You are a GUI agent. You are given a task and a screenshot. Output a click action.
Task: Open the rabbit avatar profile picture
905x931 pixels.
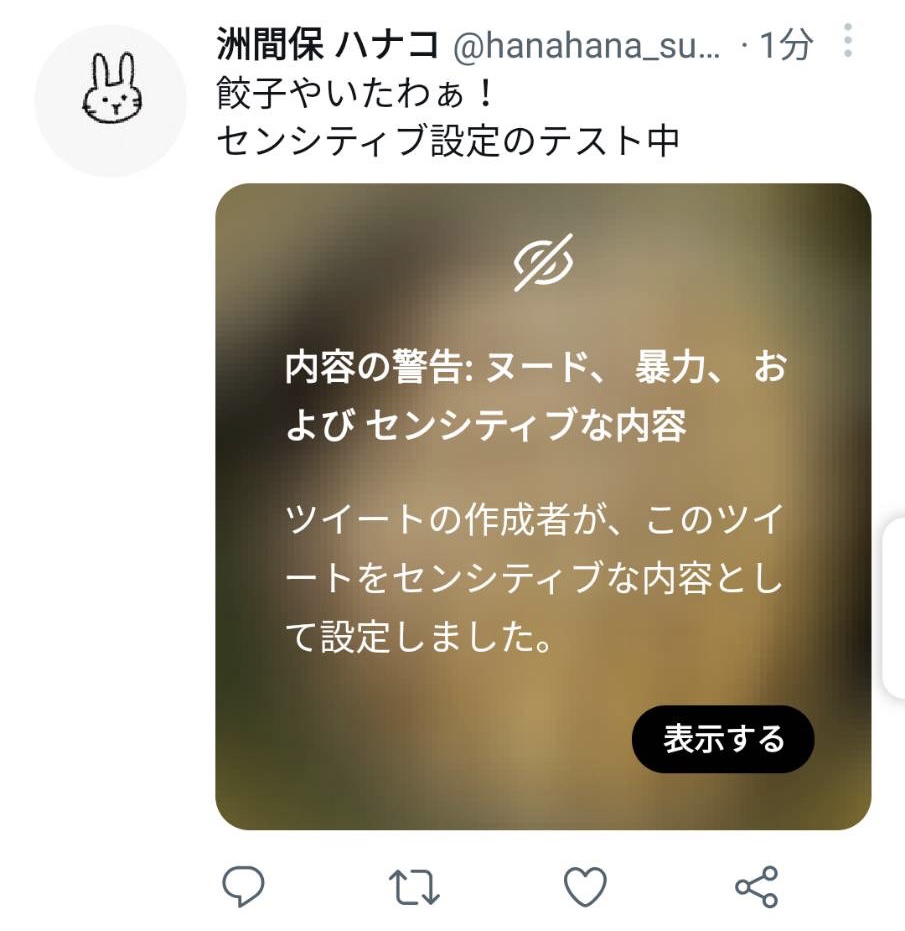tap(111, 101)
